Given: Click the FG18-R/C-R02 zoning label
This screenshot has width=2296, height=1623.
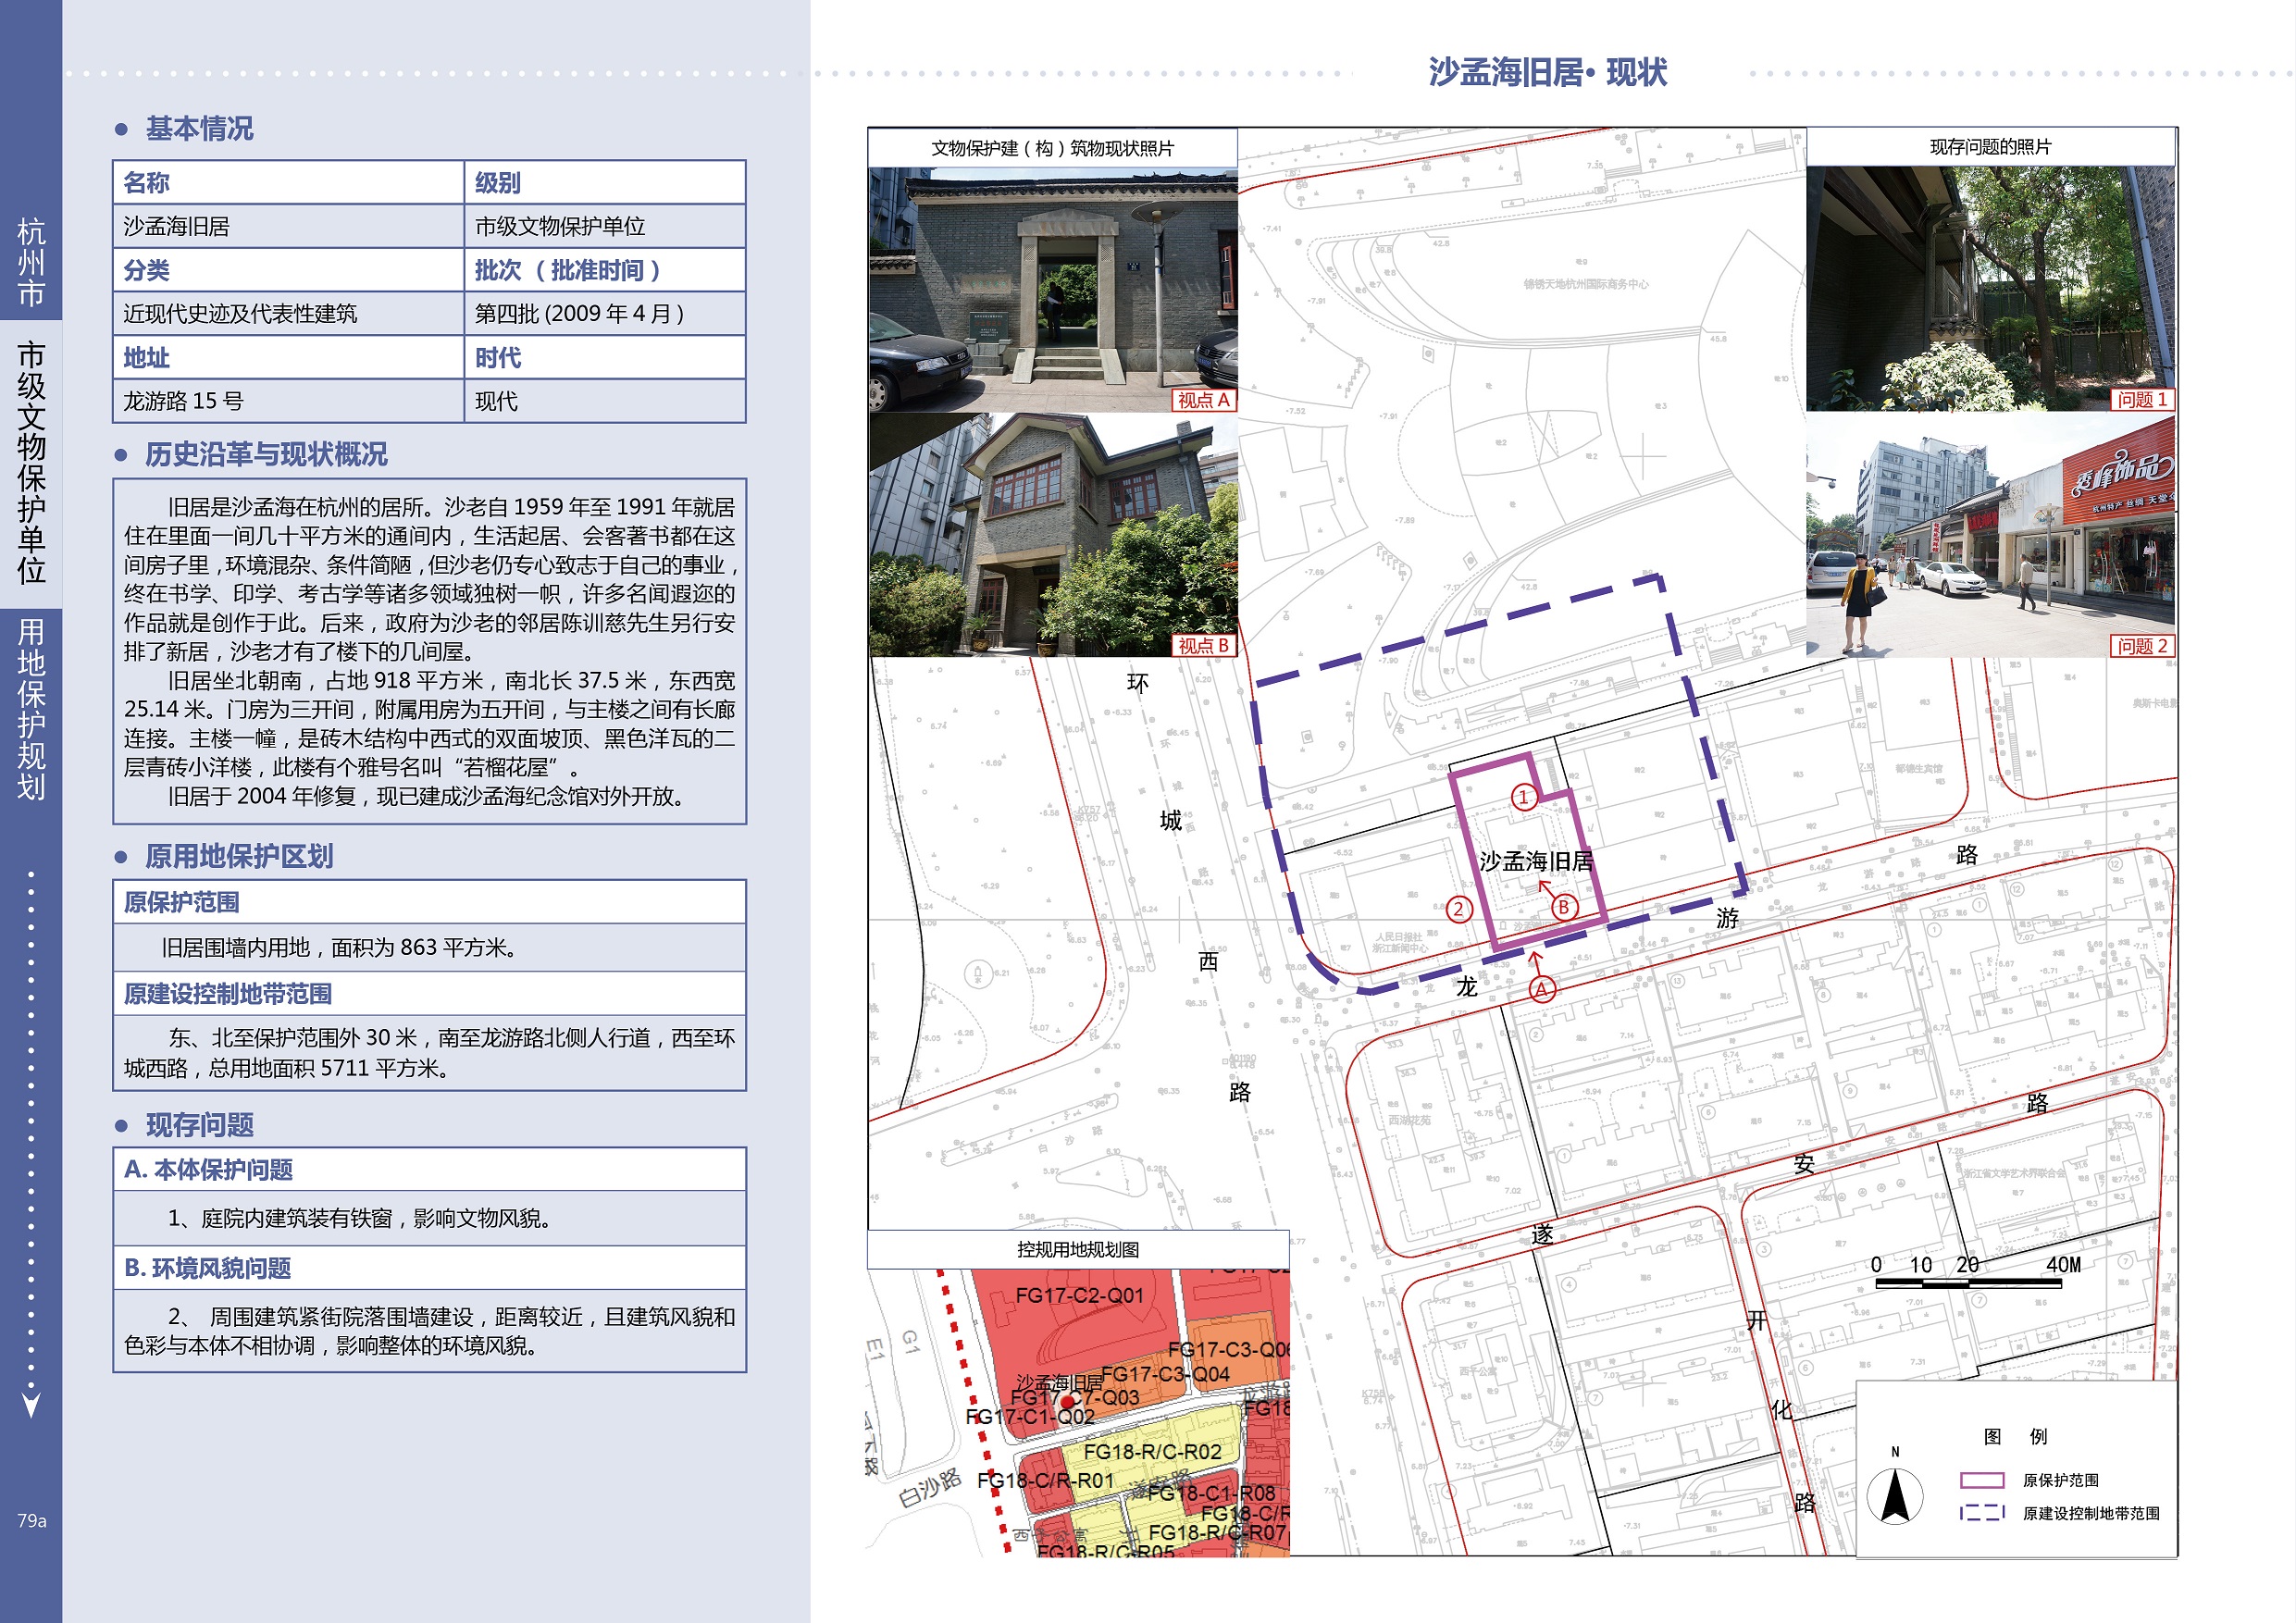Looking at the screenshot, I should (x=1152, y=1451).
